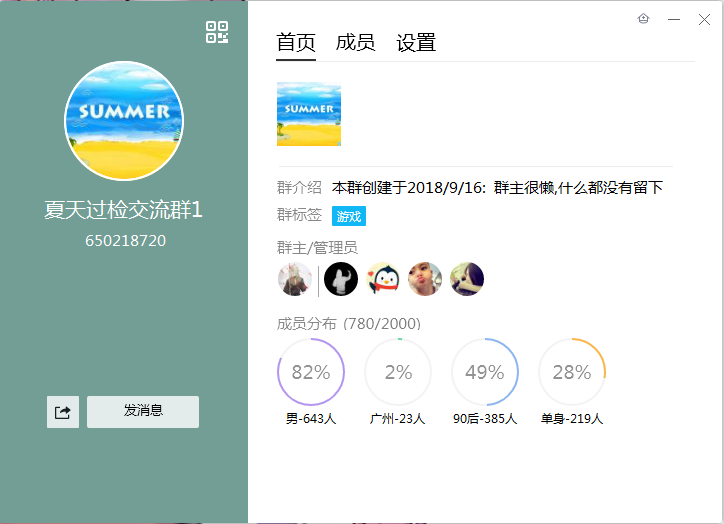Click the 群主/管理员 heading
724x524 pixels.
click(317, 248)
